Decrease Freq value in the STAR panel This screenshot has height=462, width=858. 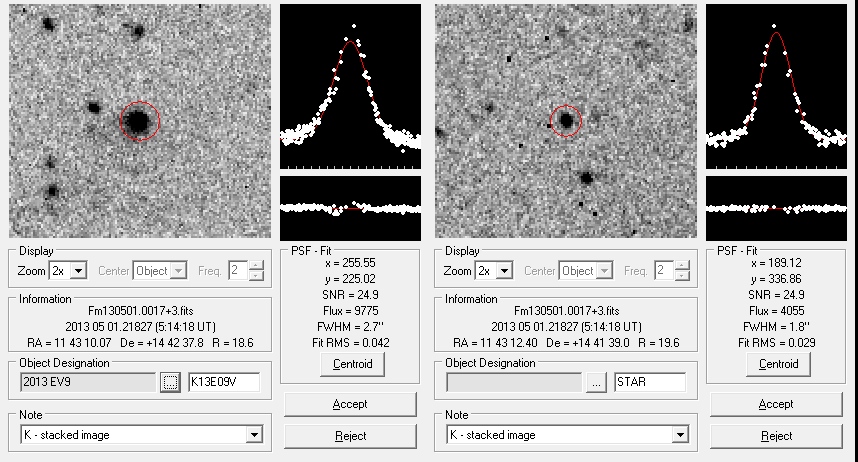683,276
